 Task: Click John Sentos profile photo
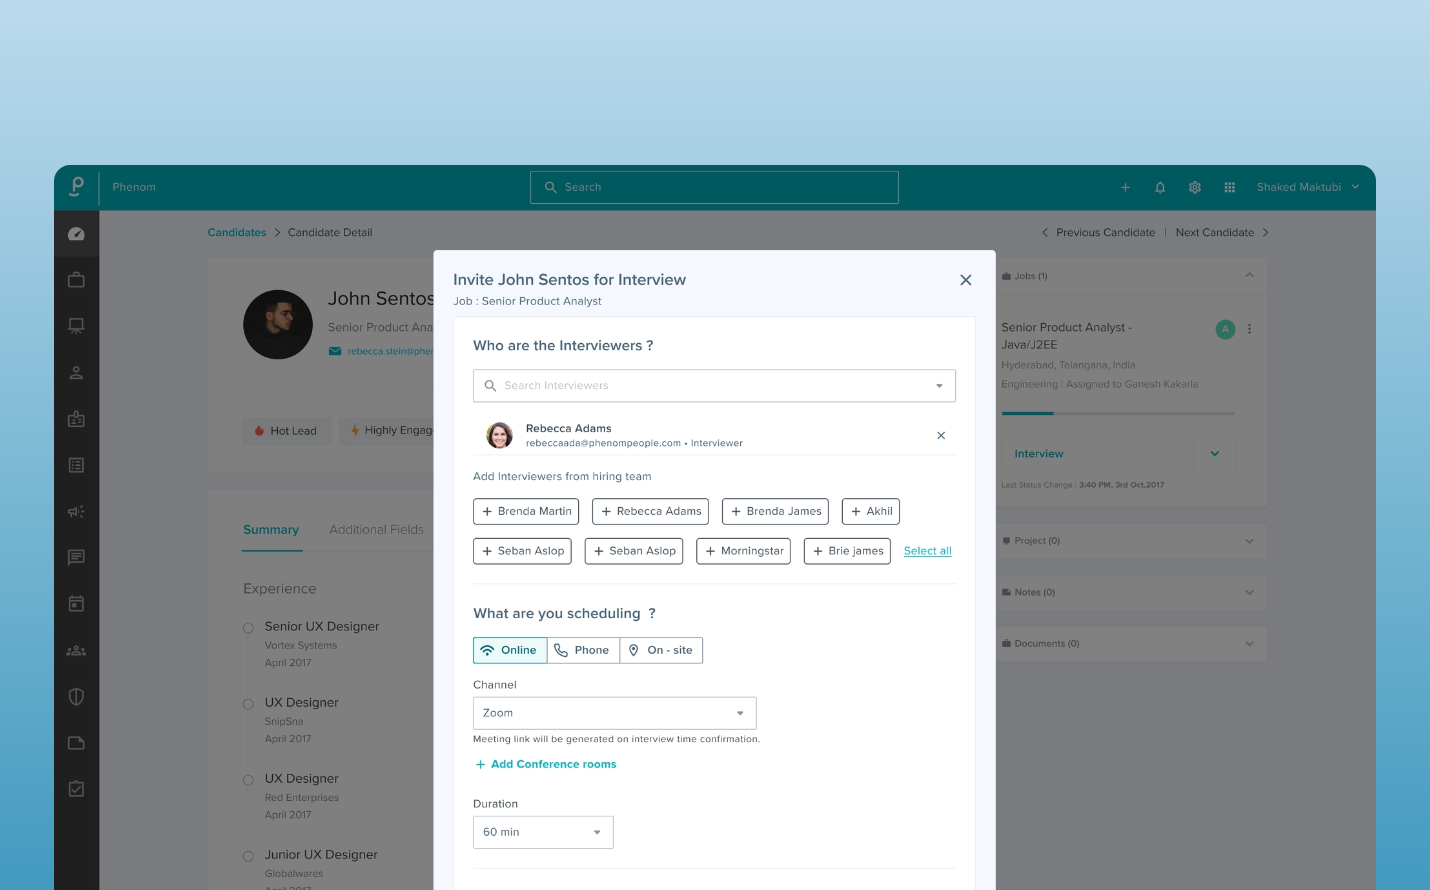278,325
